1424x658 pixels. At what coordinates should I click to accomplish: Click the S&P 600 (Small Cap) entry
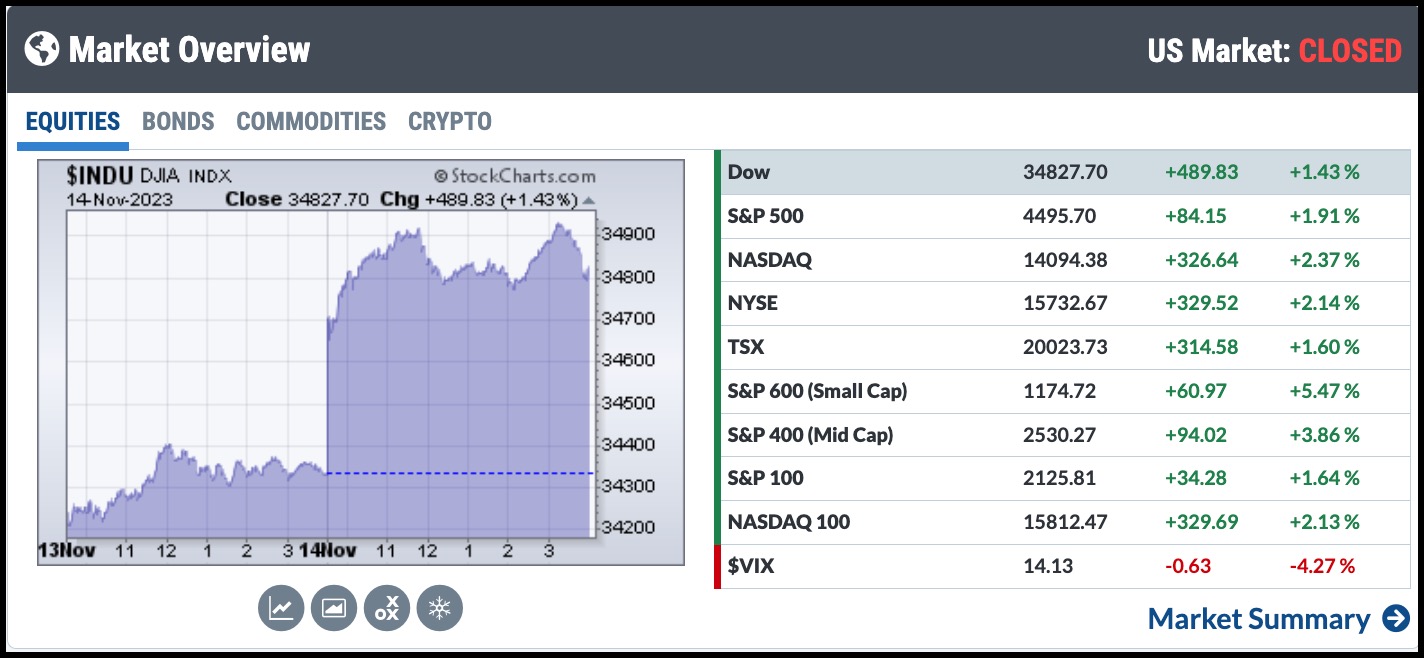click(817, 391)
